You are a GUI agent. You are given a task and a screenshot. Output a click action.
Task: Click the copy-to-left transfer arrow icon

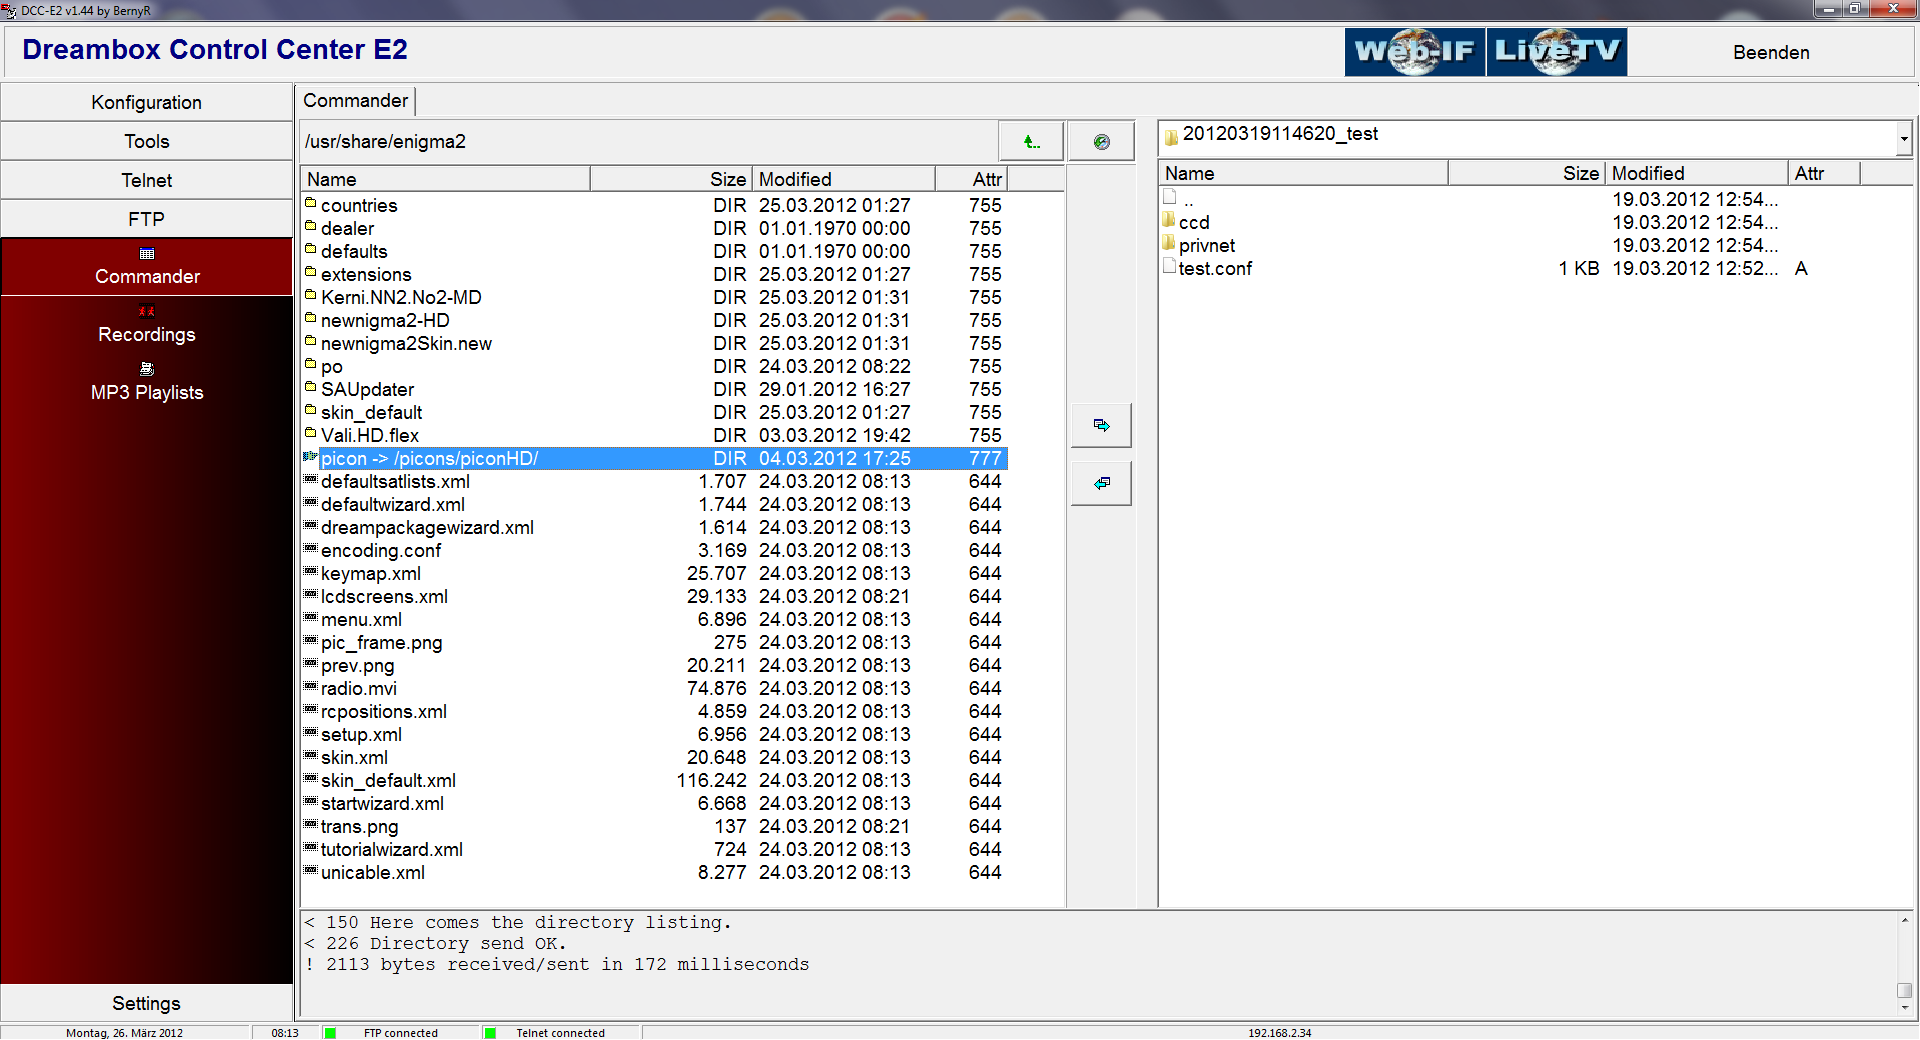[x=1101, y=484]
